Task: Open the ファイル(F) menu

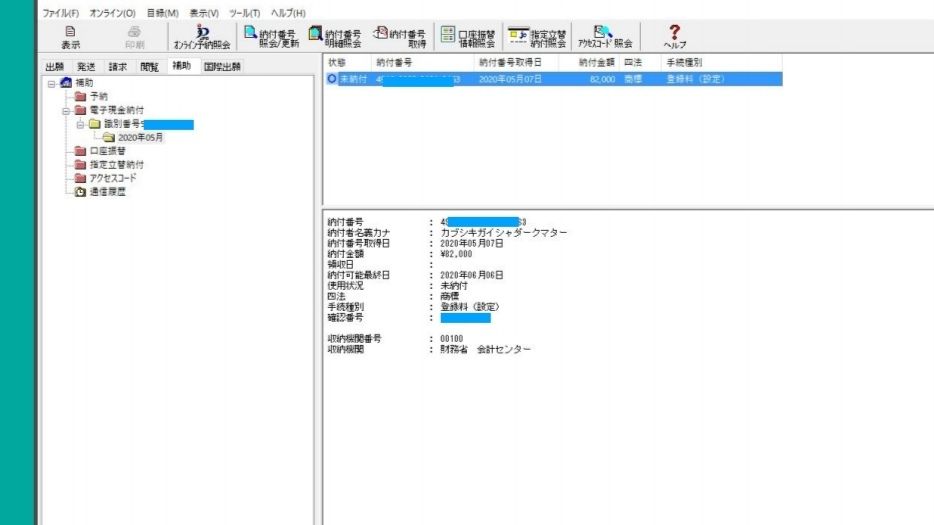Action: [x=60, y=12]
